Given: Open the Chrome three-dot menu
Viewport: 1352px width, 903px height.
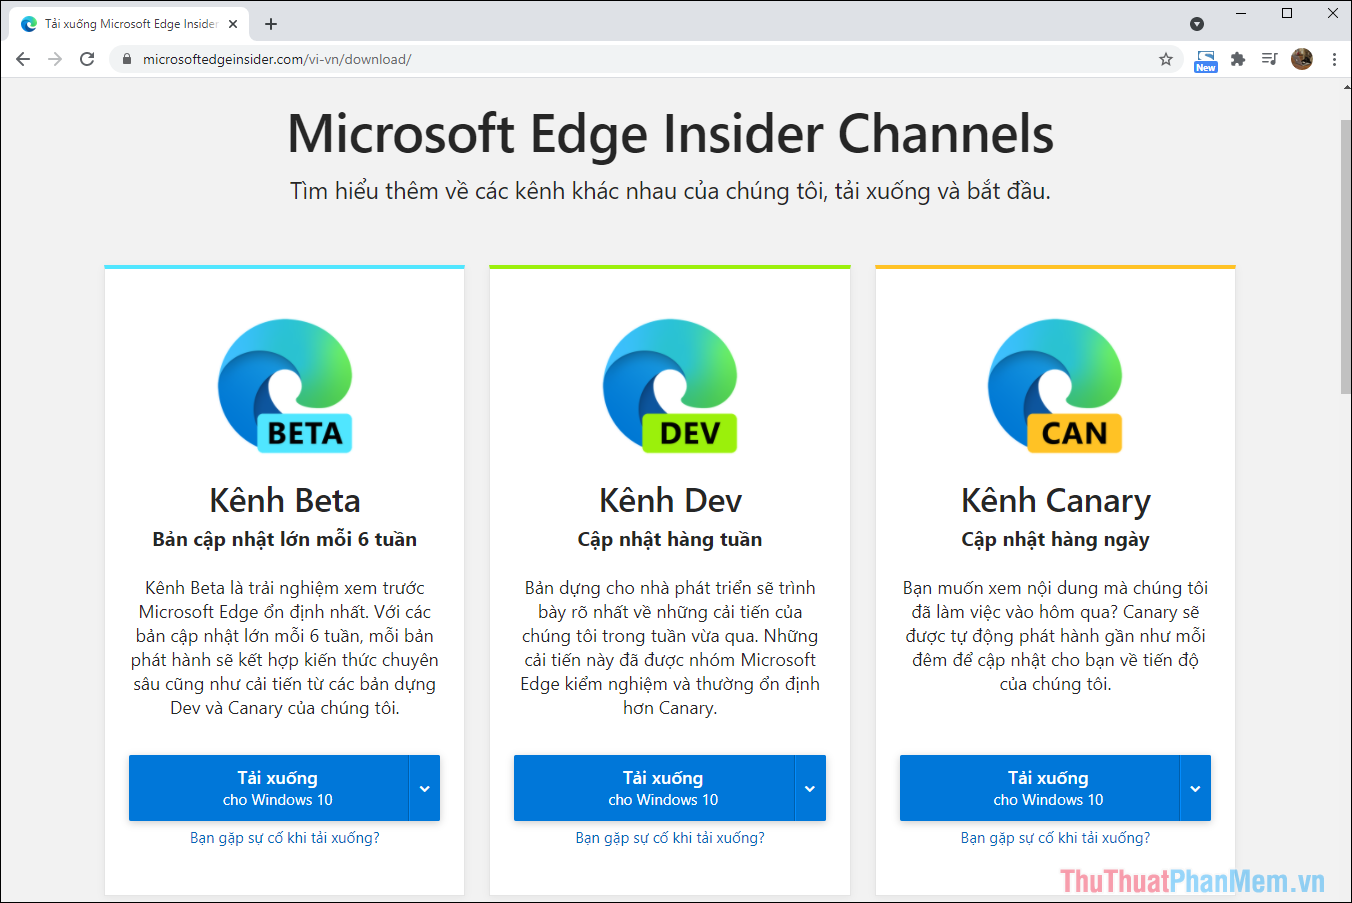Looking at the screenshot, I should tap(1334, 59).
